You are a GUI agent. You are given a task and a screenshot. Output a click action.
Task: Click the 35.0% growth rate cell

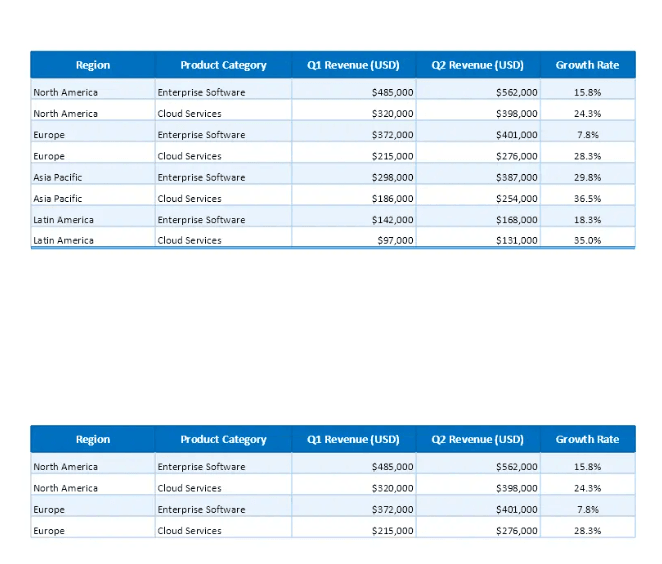tap(588, 237)
